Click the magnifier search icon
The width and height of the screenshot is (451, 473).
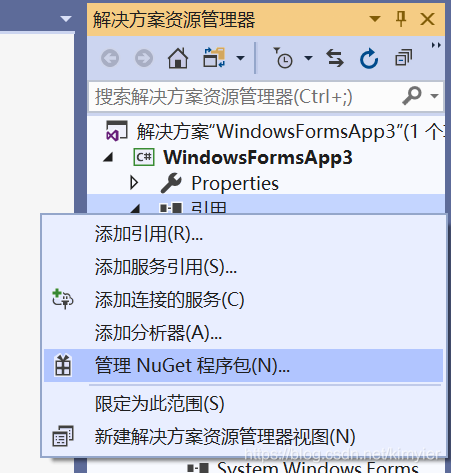coord(412,96)
